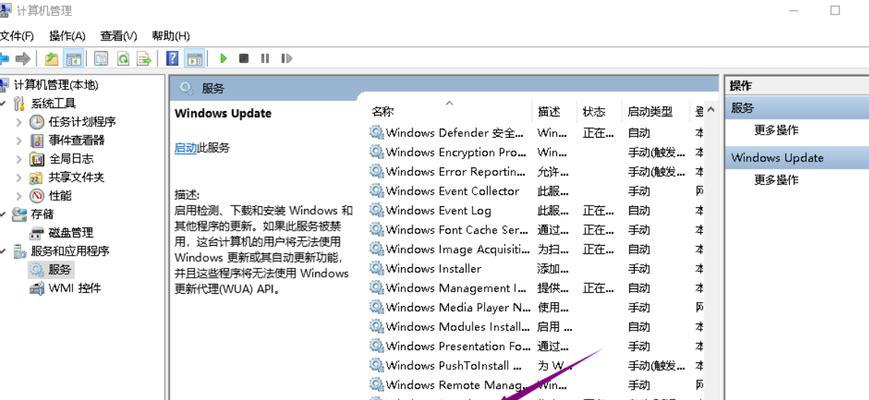Select the Windows Management I... service
Screen dimensions: 869x400
point(455,288)
